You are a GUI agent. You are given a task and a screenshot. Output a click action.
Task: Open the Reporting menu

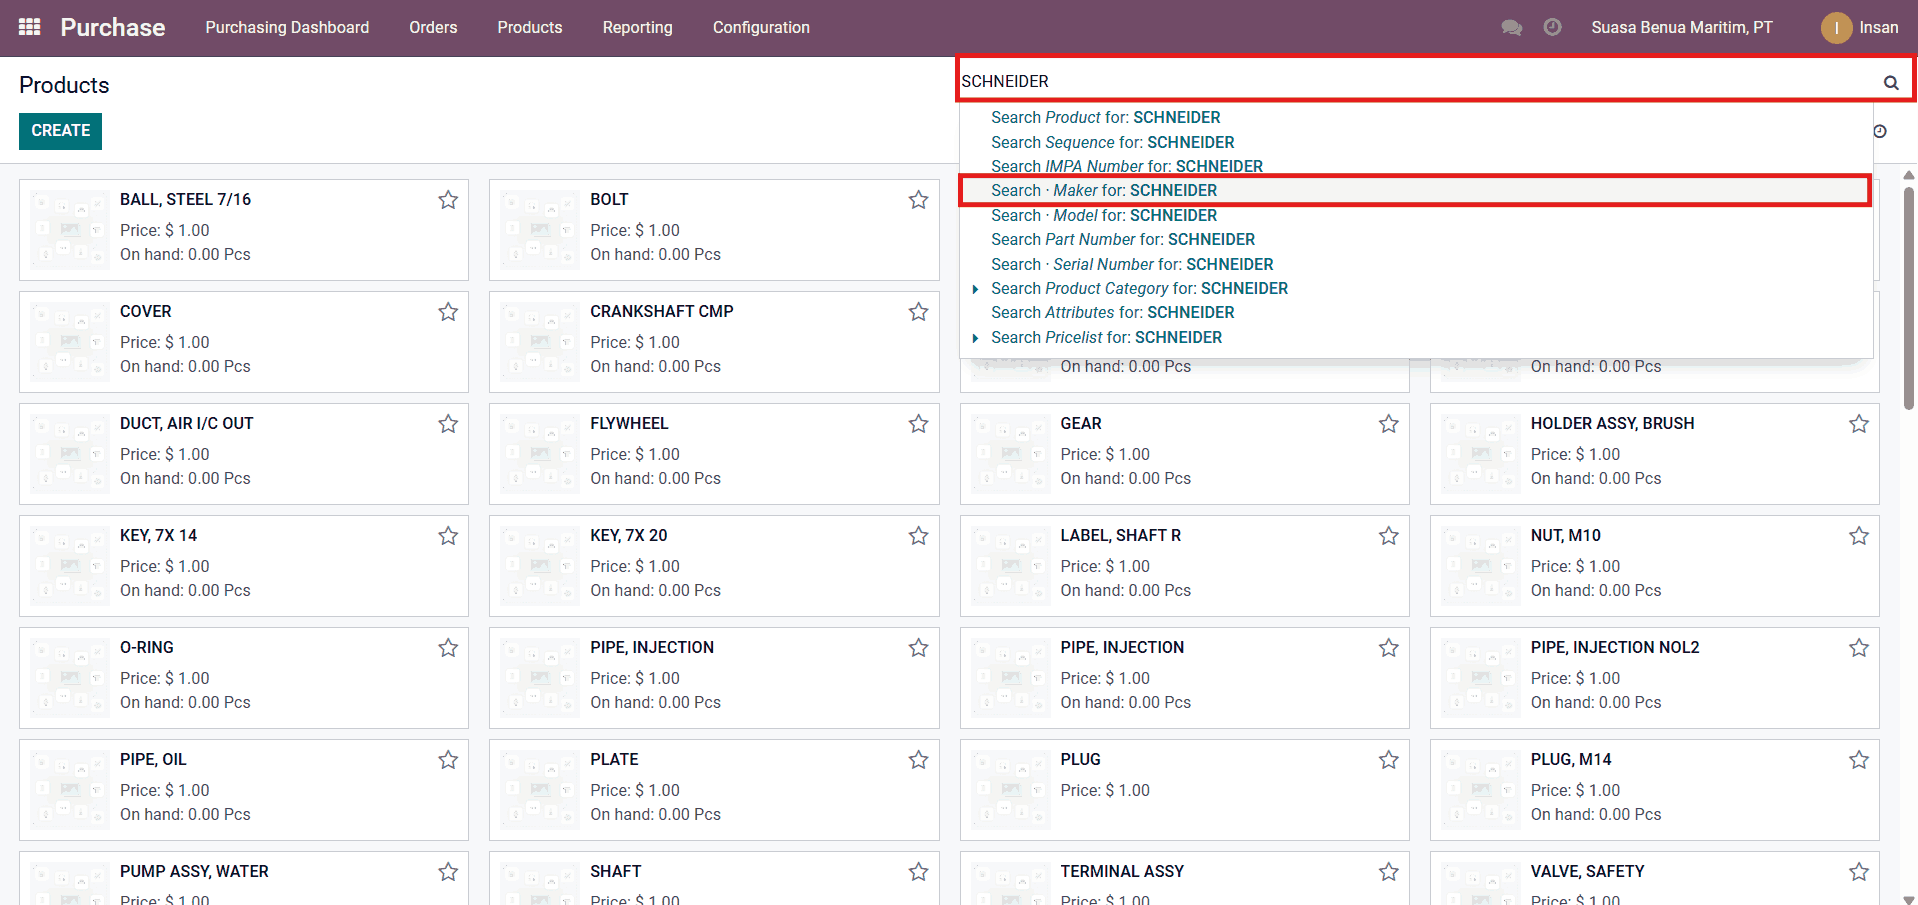[x=637, y=27]
